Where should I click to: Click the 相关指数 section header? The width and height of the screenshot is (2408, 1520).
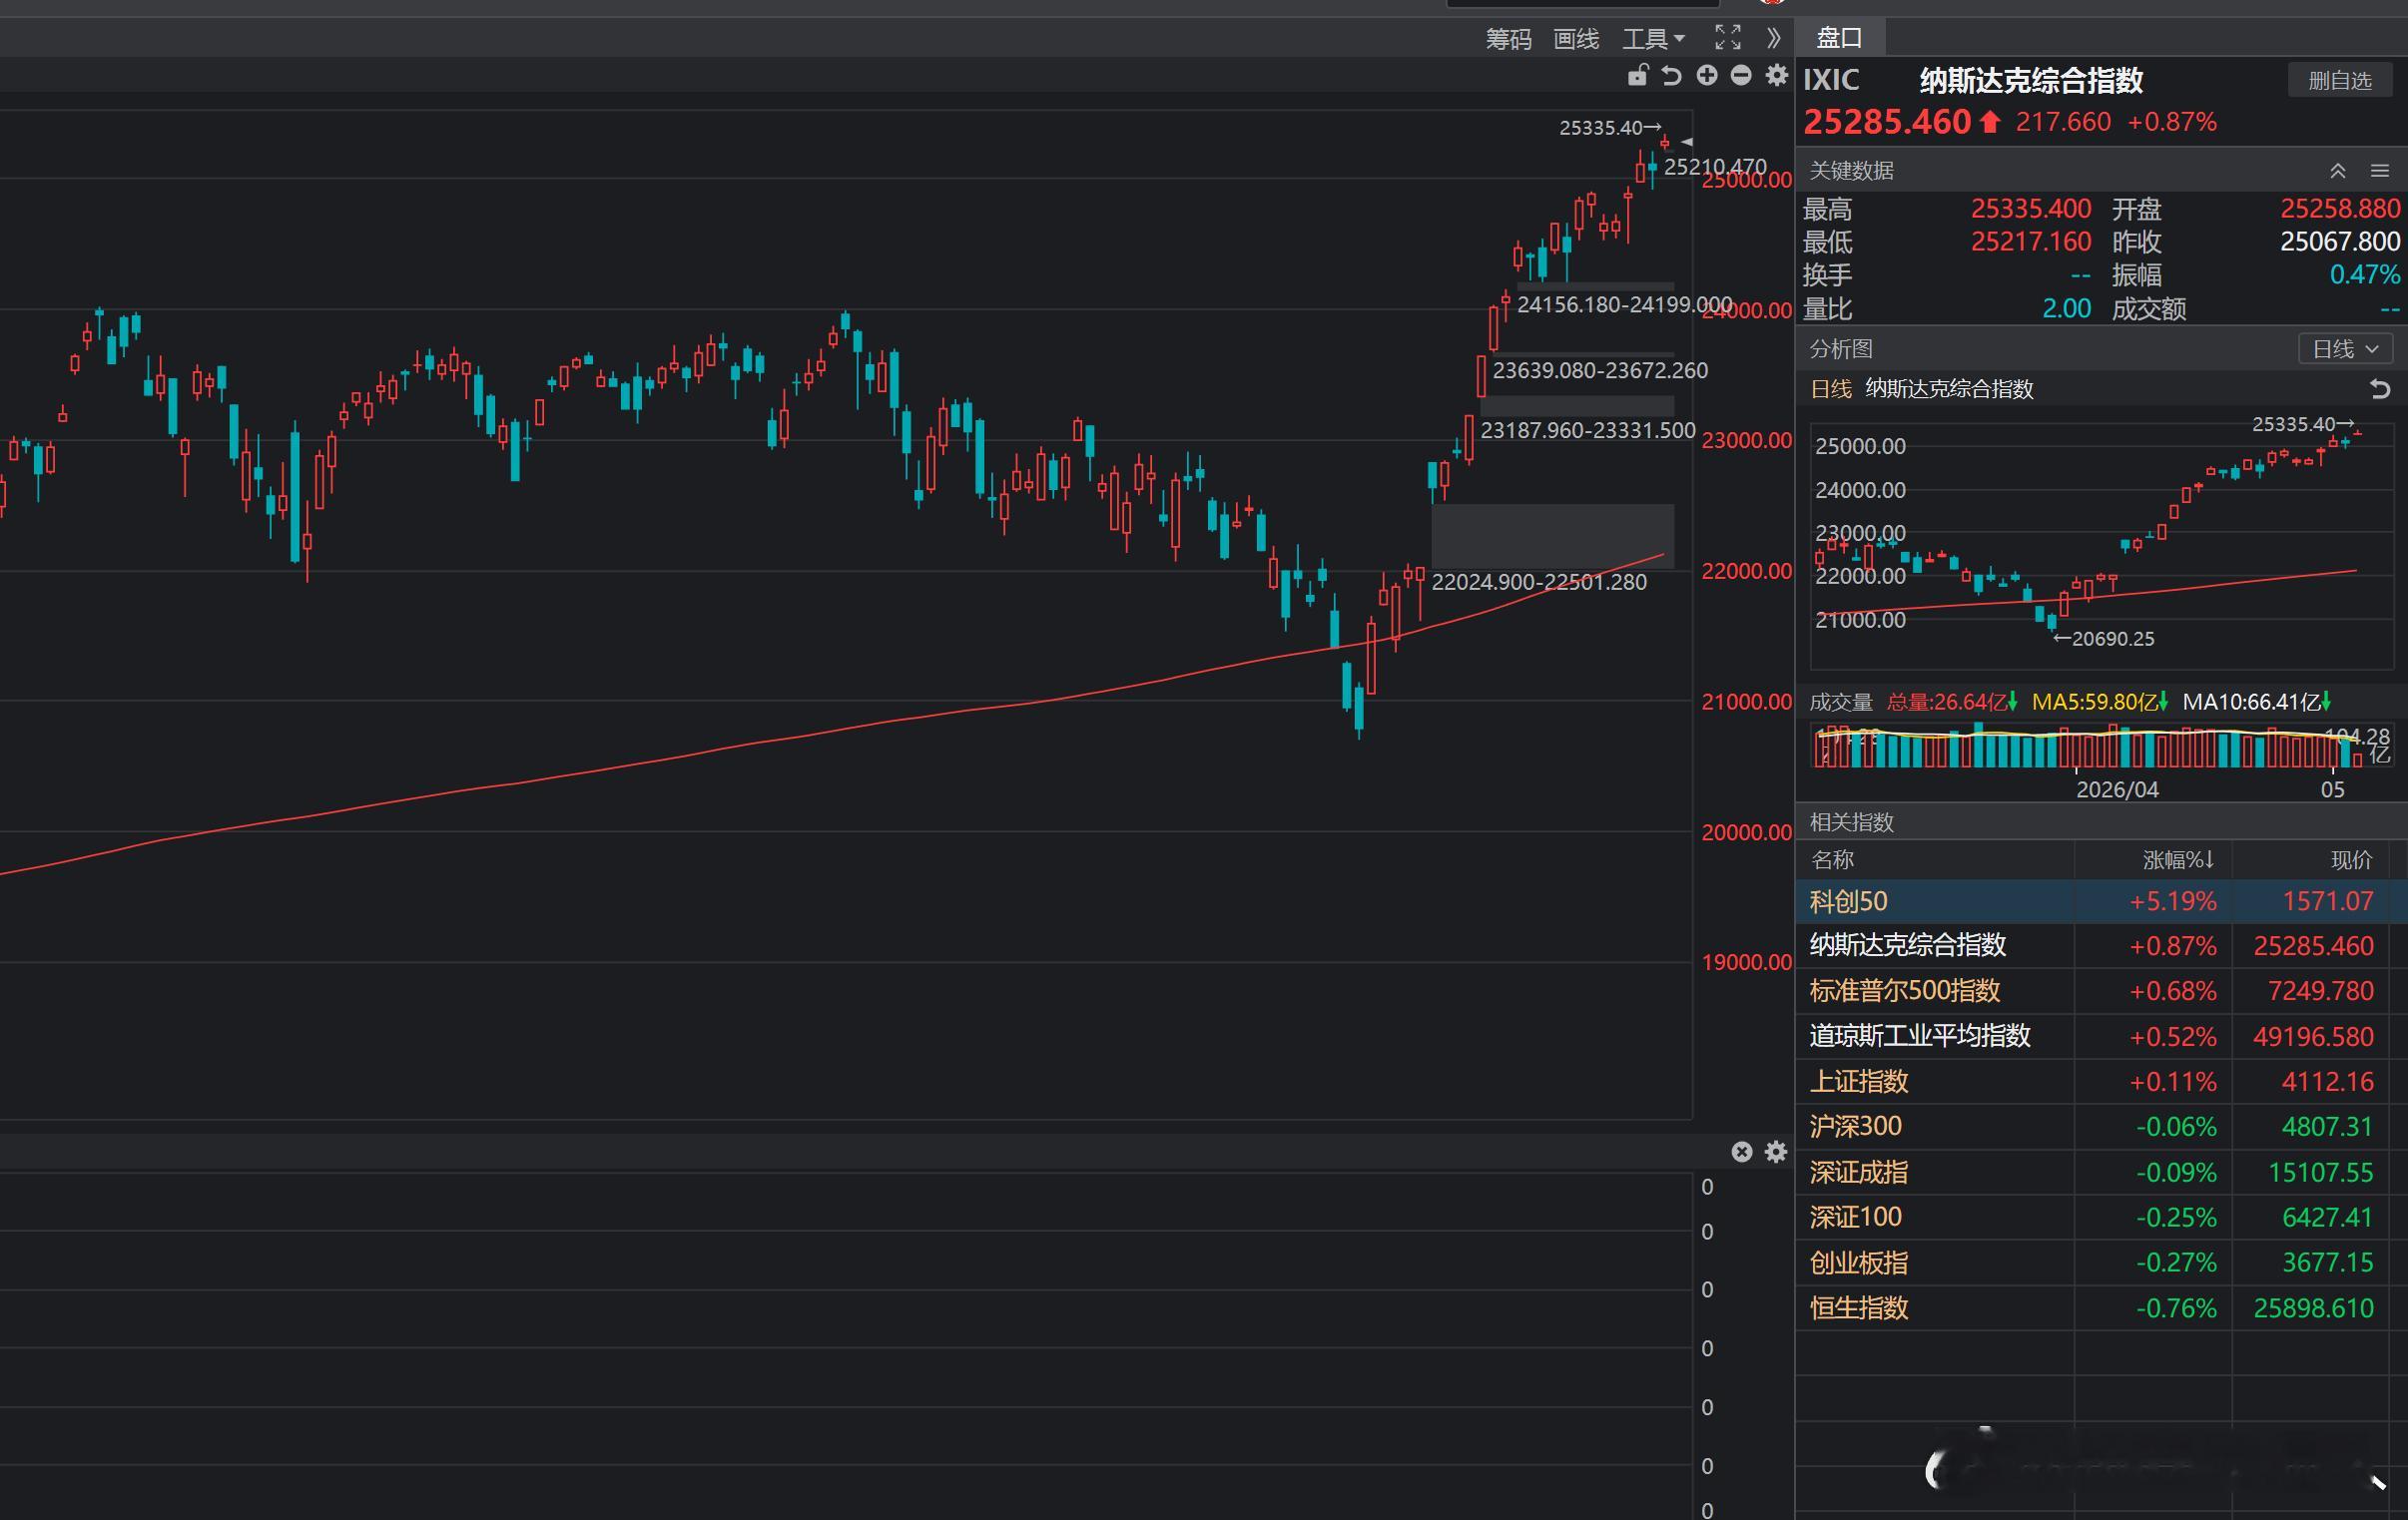click(1852, 822)
